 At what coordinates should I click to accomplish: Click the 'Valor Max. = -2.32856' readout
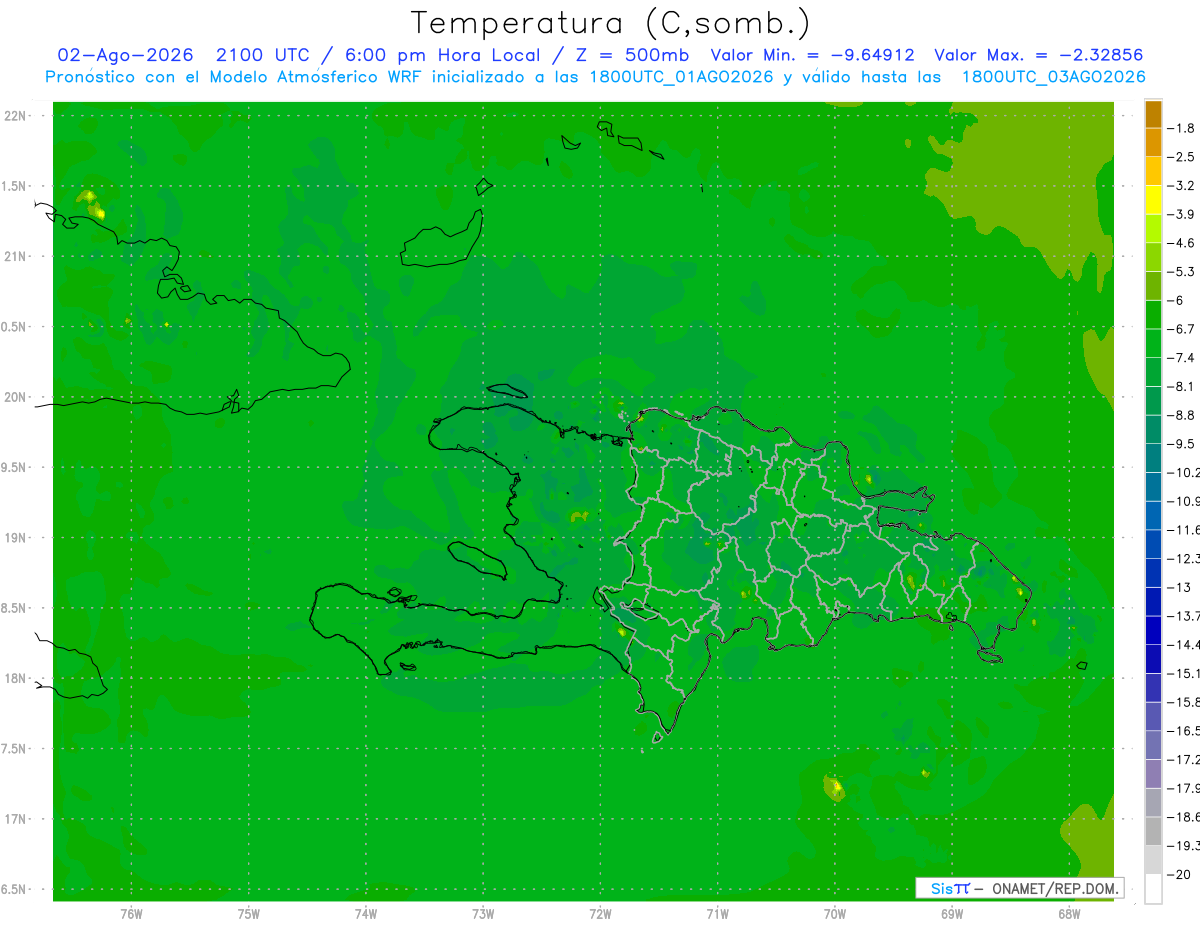click(1038, 55)
